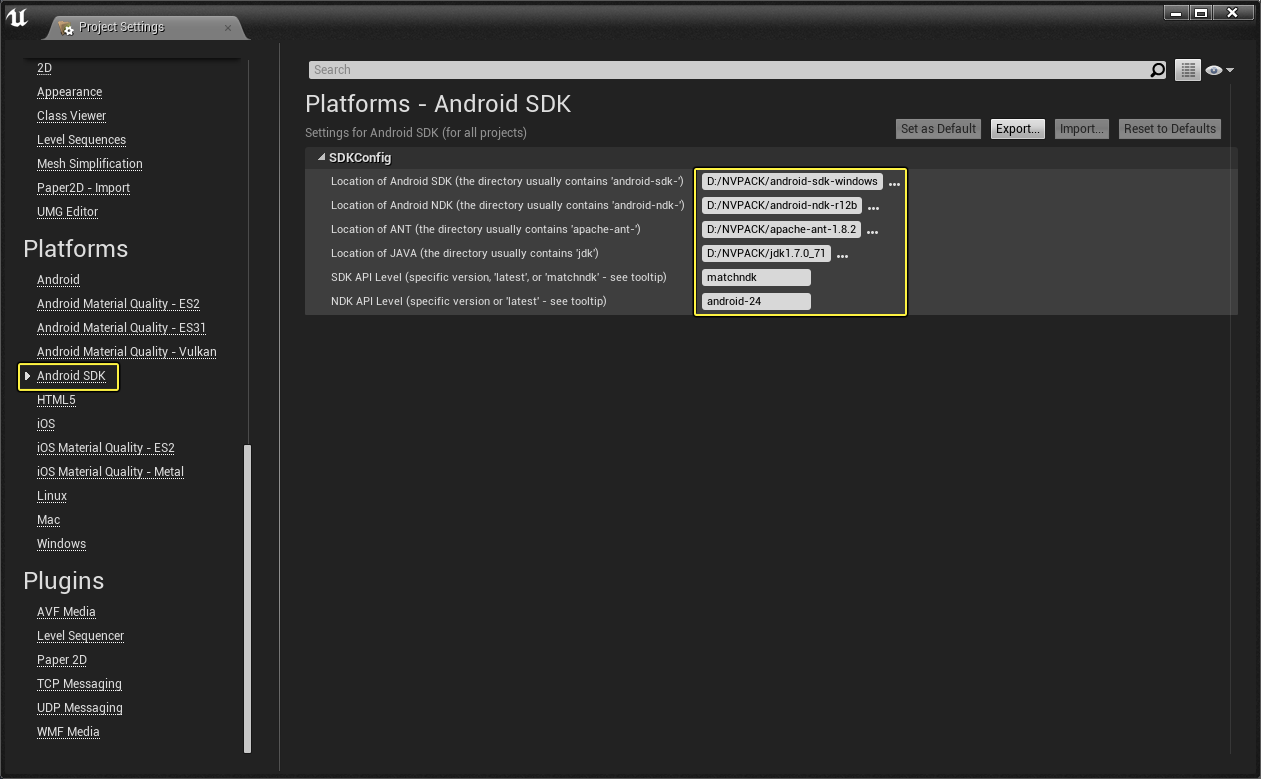Viewport: 1261px width, 779px height.
Task: Click the Unreal Engine logo icon
Action: [17, 18]
